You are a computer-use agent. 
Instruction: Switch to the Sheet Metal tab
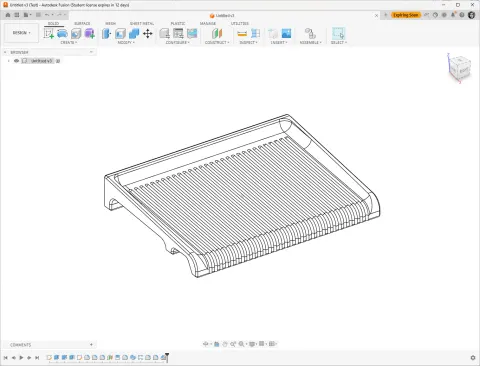point(142,23)
